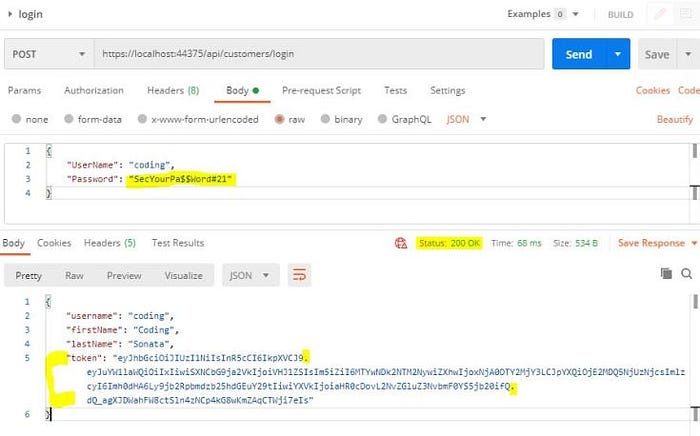
Task: Click the "lastName": "Sonata" response line
Action: 120,344
